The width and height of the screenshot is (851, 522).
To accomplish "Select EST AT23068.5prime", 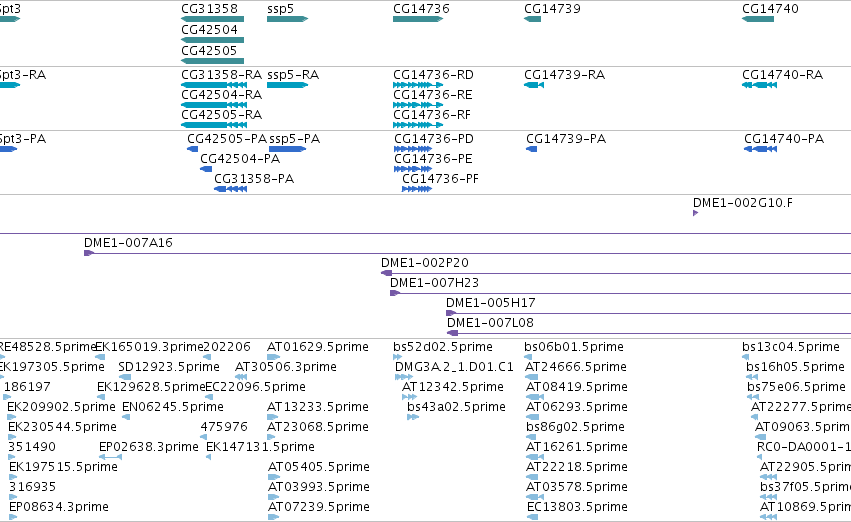I will (318, 428).
